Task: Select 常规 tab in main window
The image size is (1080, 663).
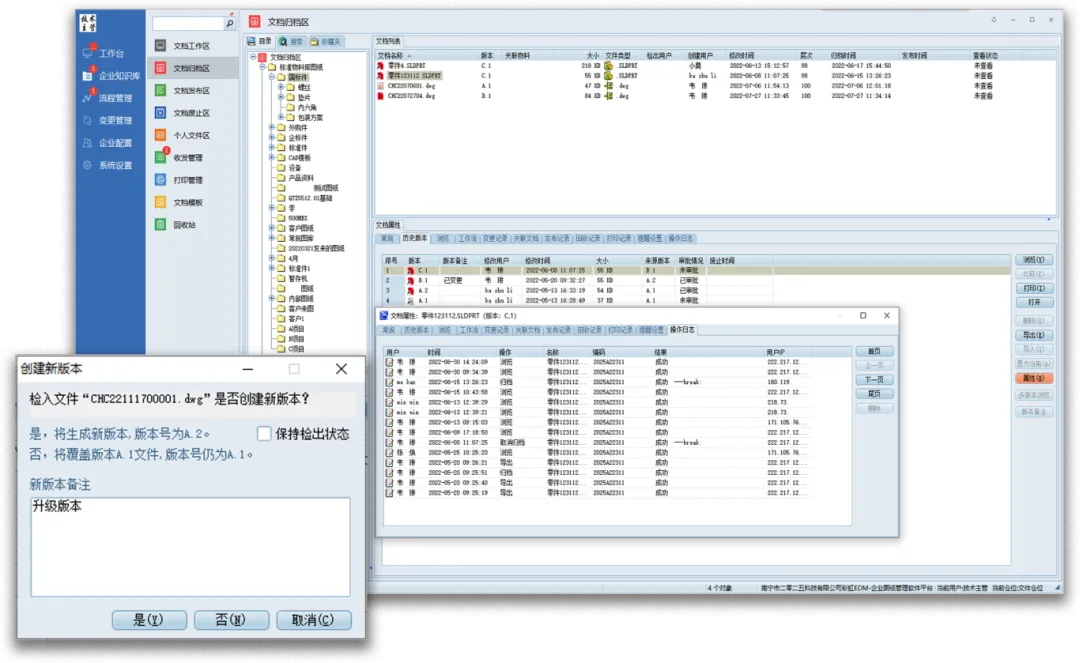Action: 387,238
